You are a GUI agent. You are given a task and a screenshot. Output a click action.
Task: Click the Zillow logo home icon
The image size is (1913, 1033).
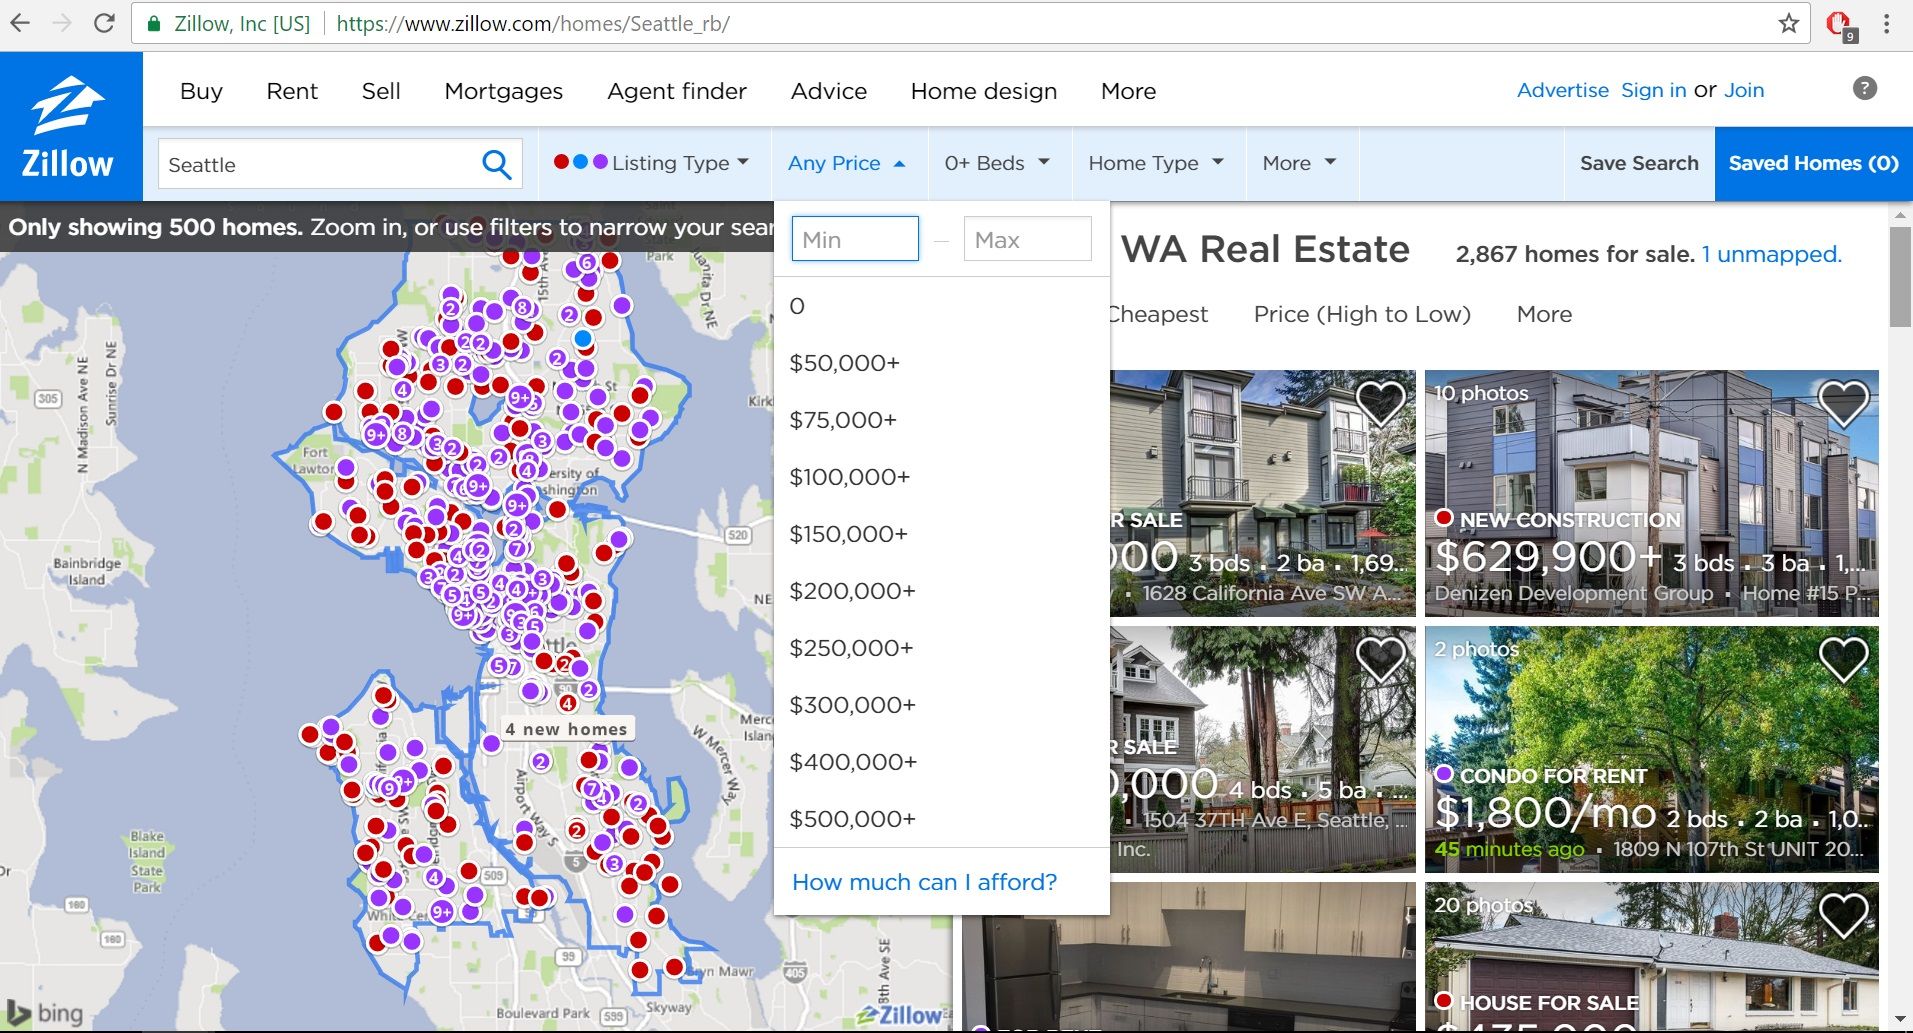click(x=69, y=126)
